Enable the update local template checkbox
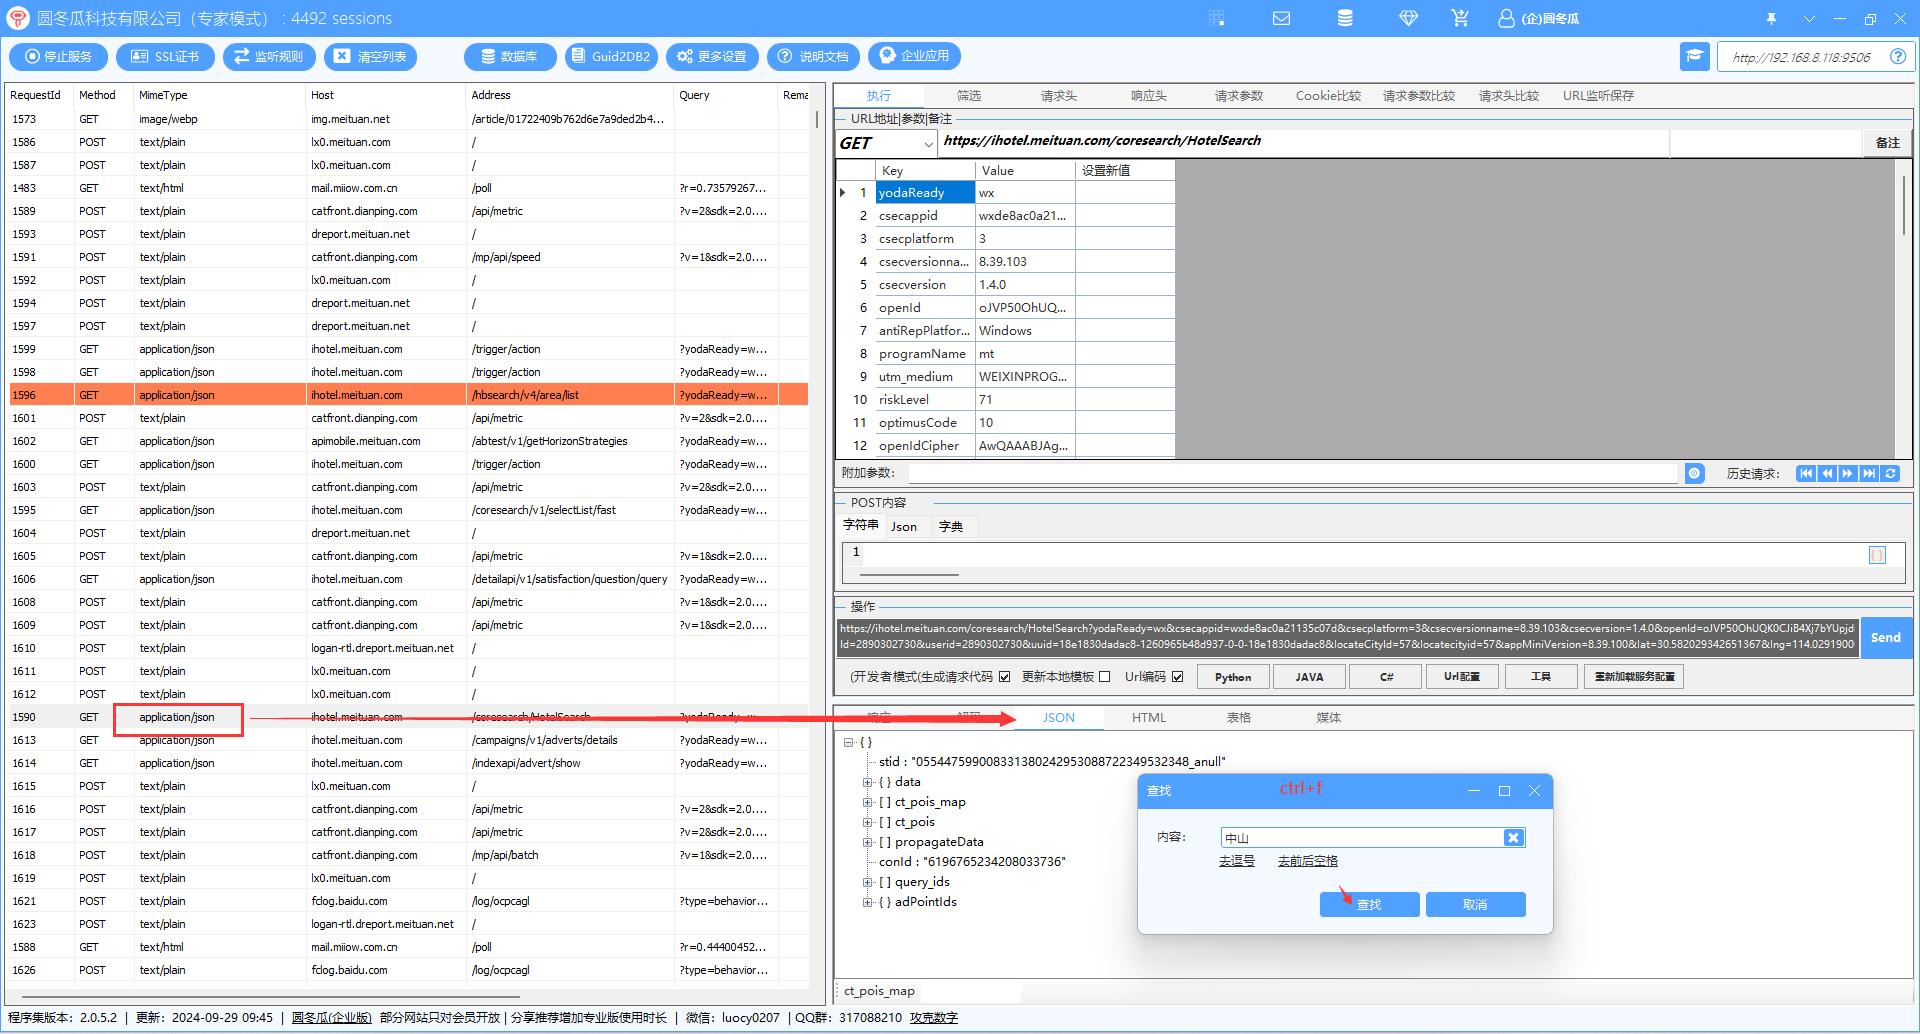The width and height of the screenshot is (1920, 1034). coord(1105,677)
